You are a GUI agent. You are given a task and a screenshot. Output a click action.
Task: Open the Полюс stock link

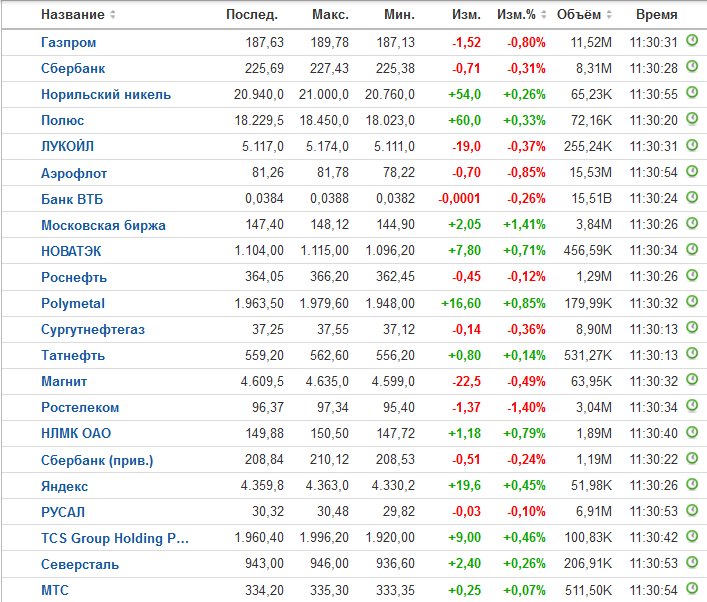point(62,120)
